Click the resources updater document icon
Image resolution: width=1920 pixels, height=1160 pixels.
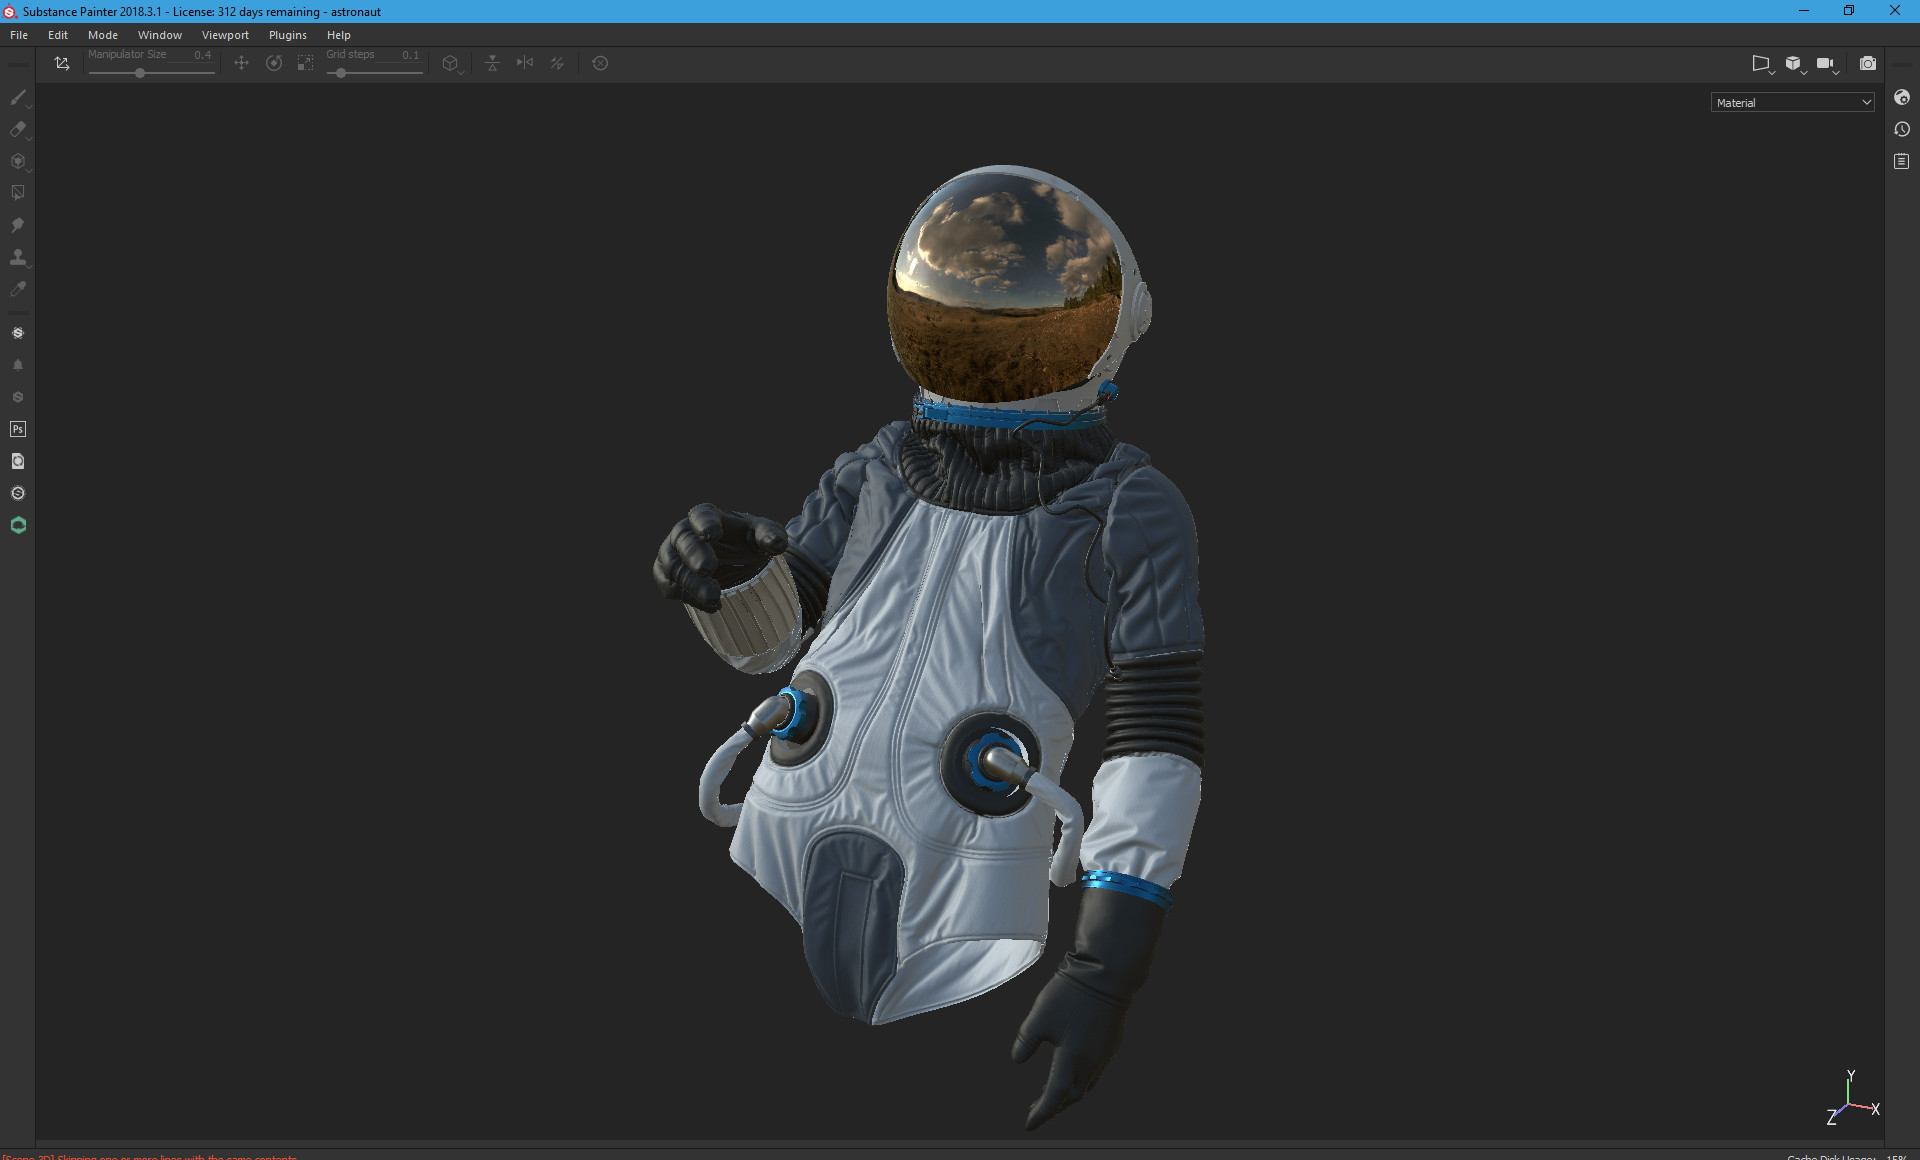click(x=18, y=461)
